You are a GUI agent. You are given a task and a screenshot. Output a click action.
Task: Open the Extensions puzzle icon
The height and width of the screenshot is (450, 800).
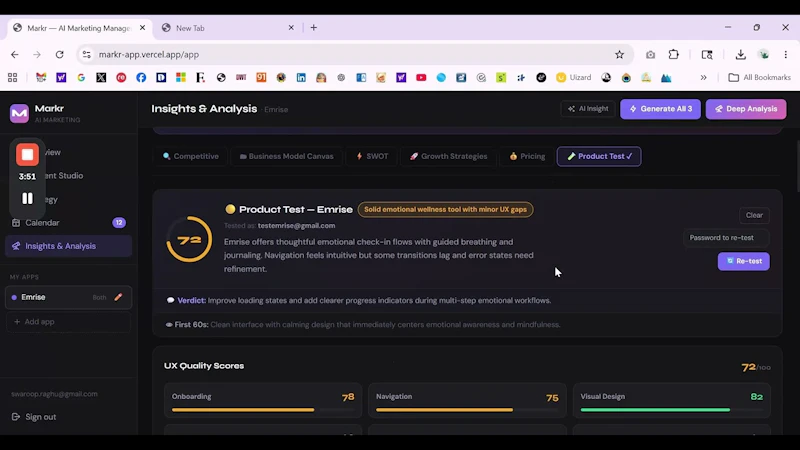[x=673, y=55]
